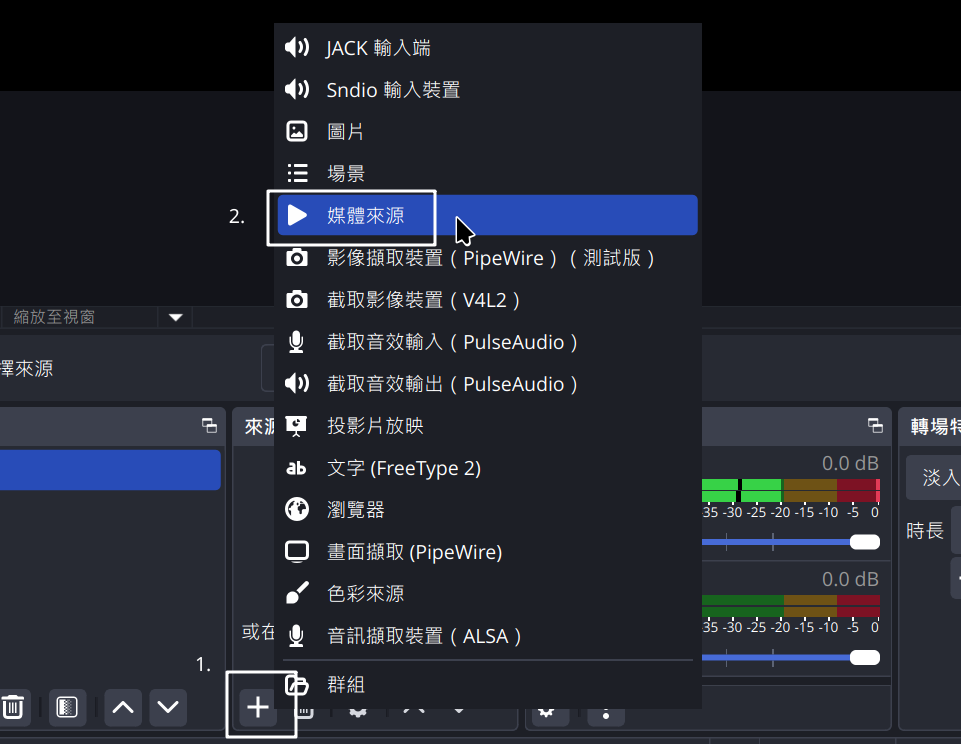
Task: Click the brush icon beside 色彩來源
Action: [x=297, y=593]
